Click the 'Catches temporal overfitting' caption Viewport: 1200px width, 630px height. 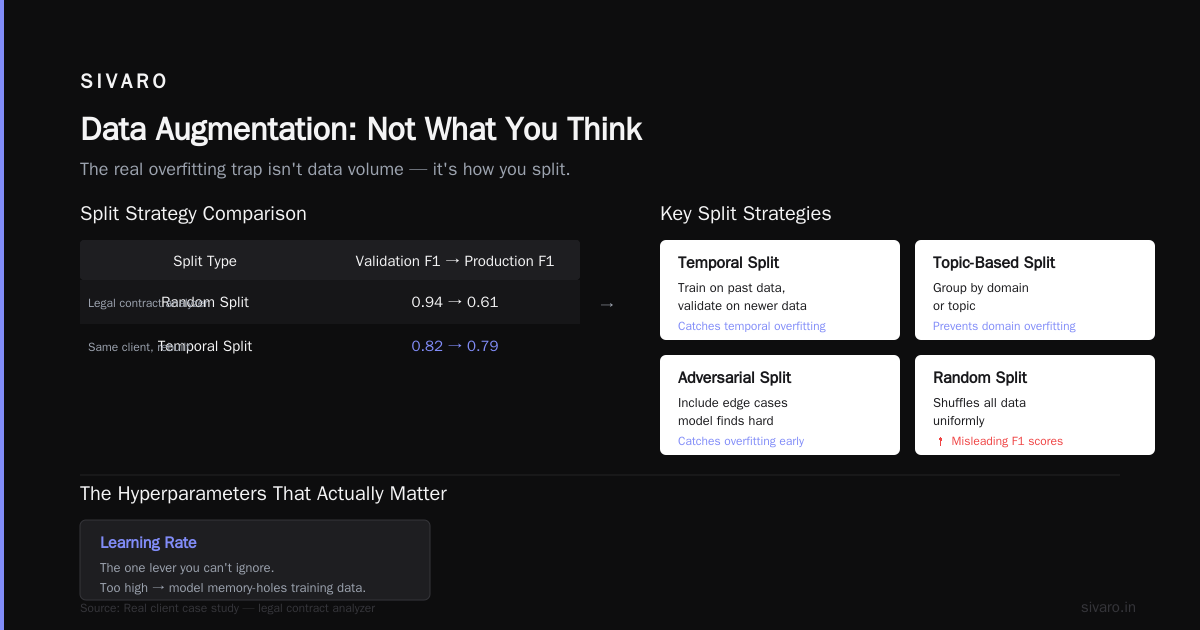pyautogui.click(x=752, y=326)
